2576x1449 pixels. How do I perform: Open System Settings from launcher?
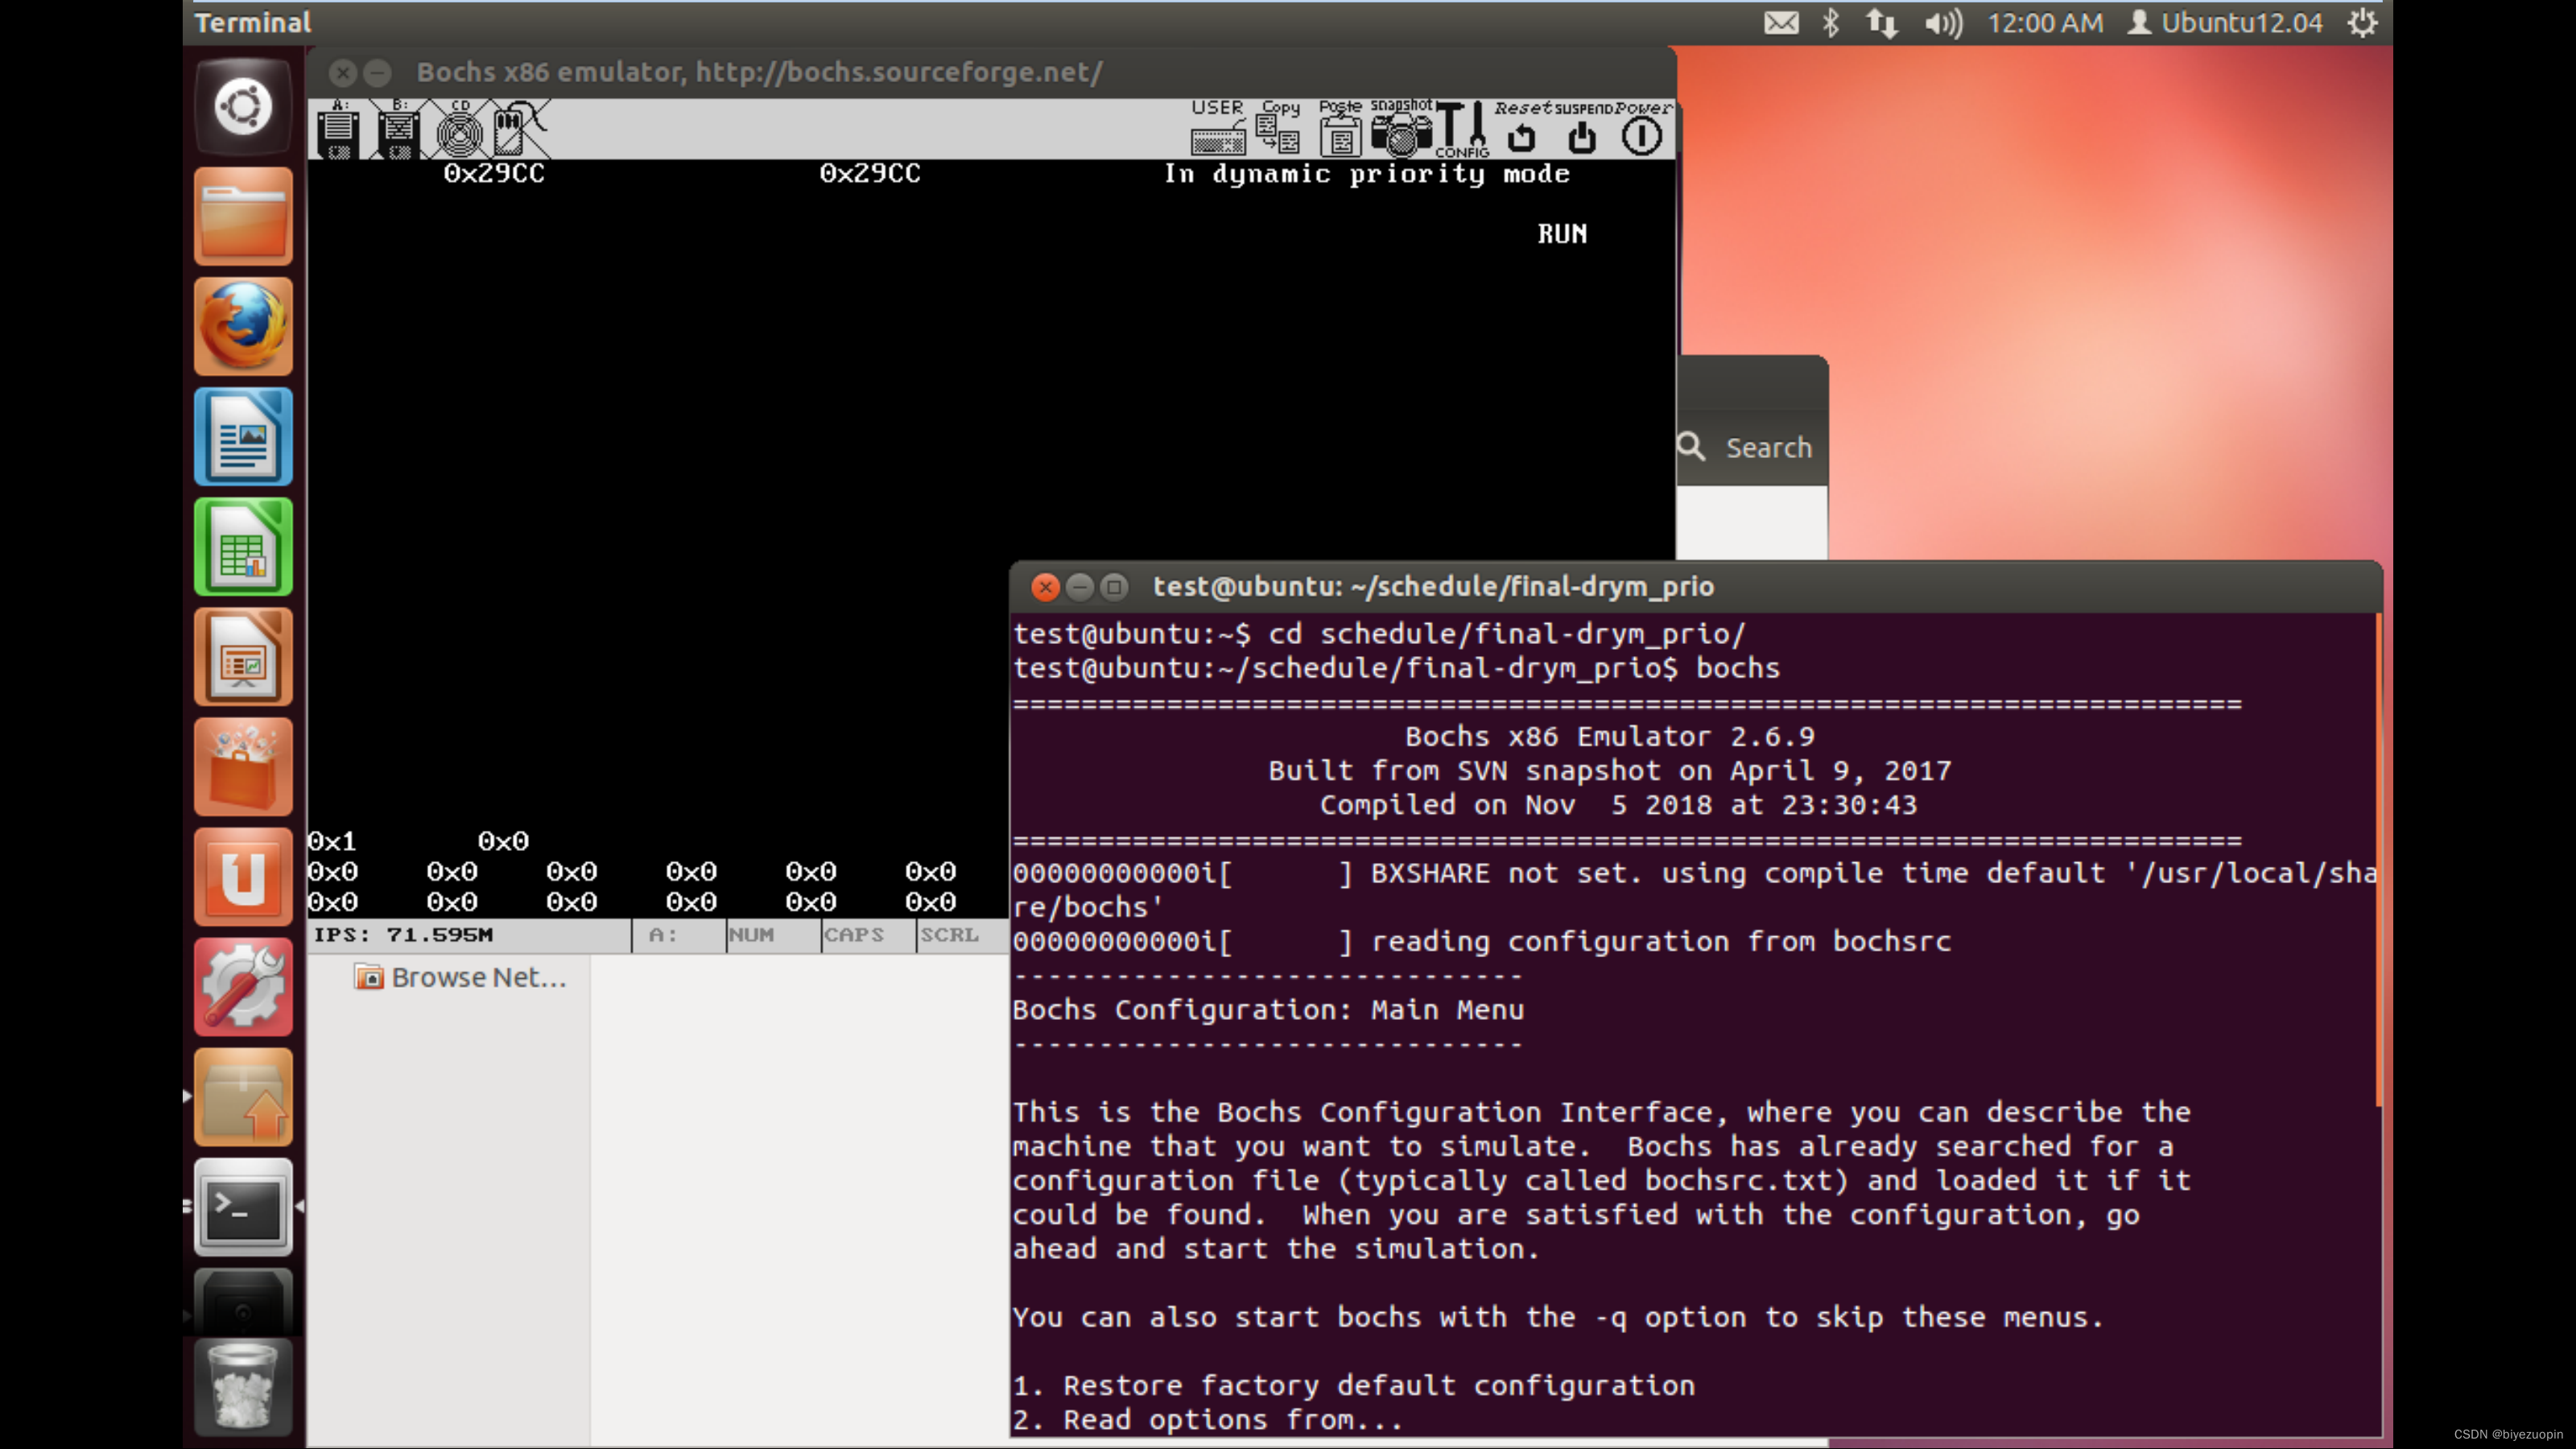tap(243, 987)
